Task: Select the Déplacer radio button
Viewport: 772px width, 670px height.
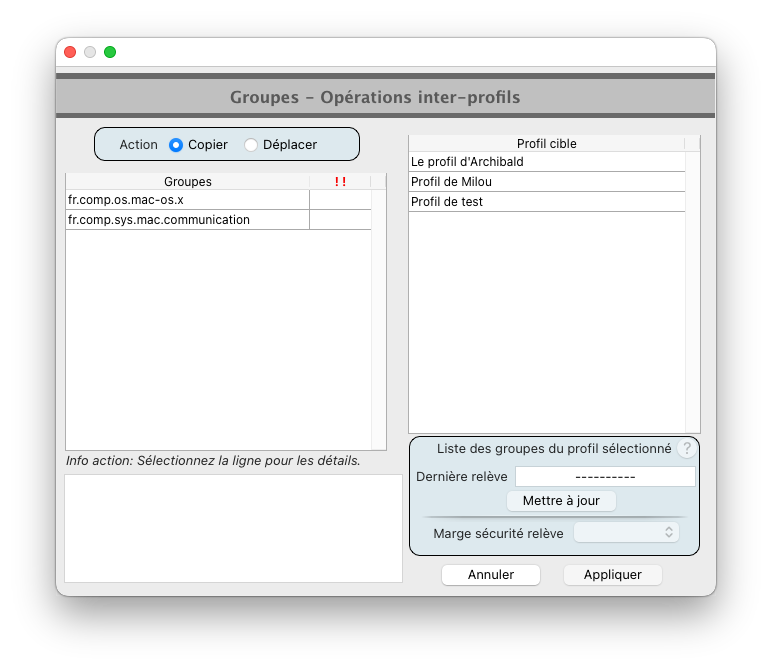Action: coord(251,145)
